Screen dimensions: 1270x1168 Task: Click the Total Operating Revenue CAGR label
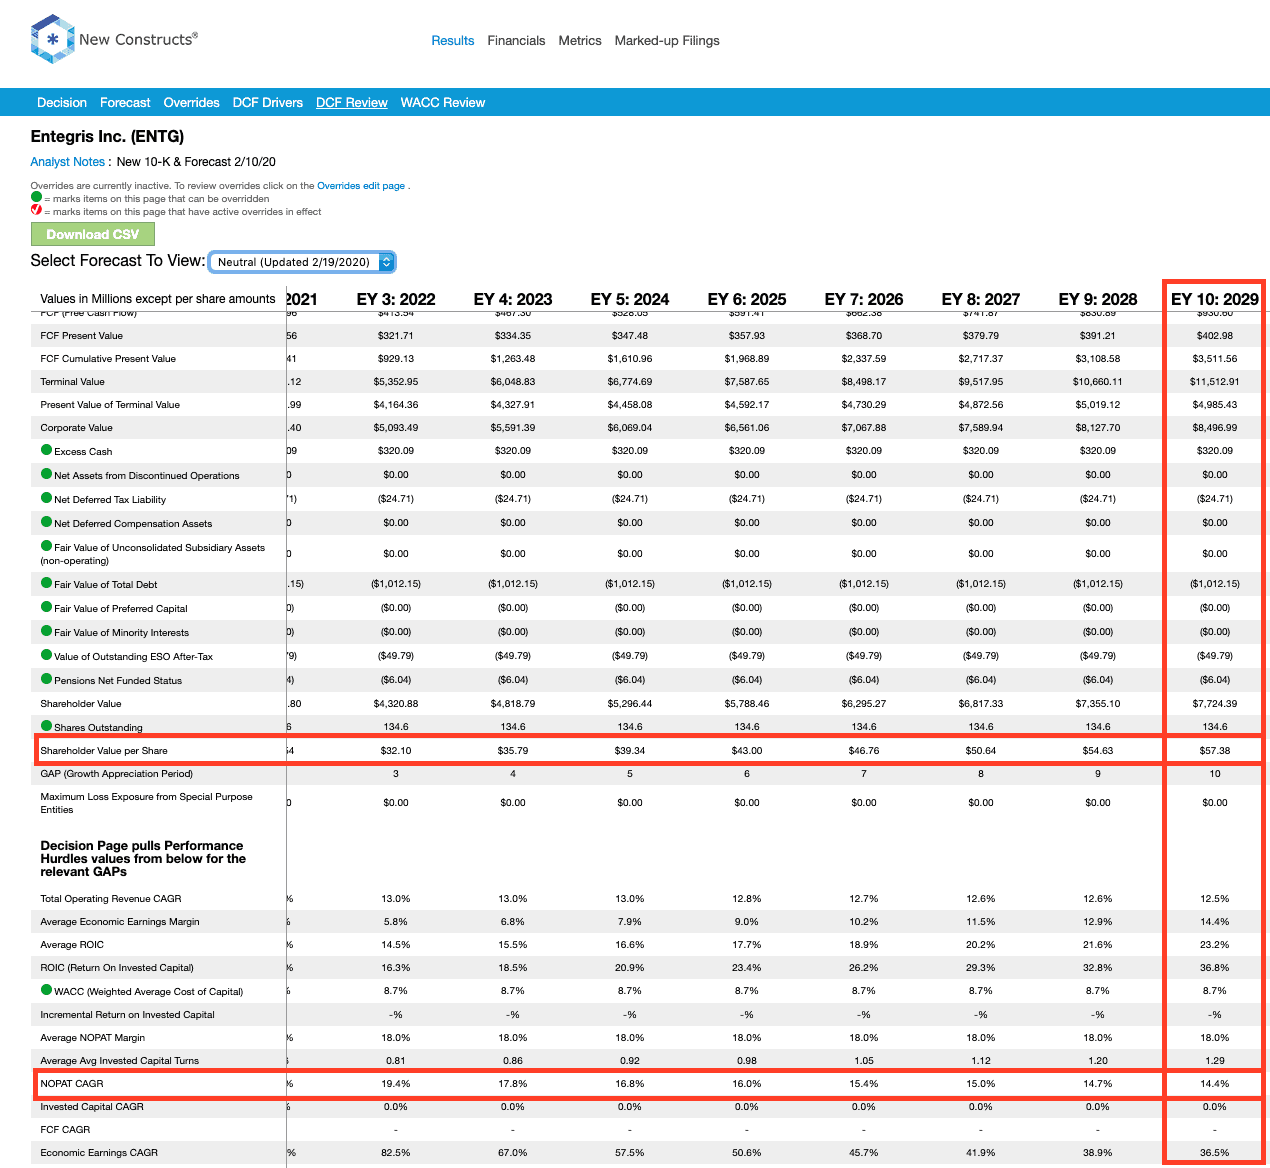click(x=111, y=899)
